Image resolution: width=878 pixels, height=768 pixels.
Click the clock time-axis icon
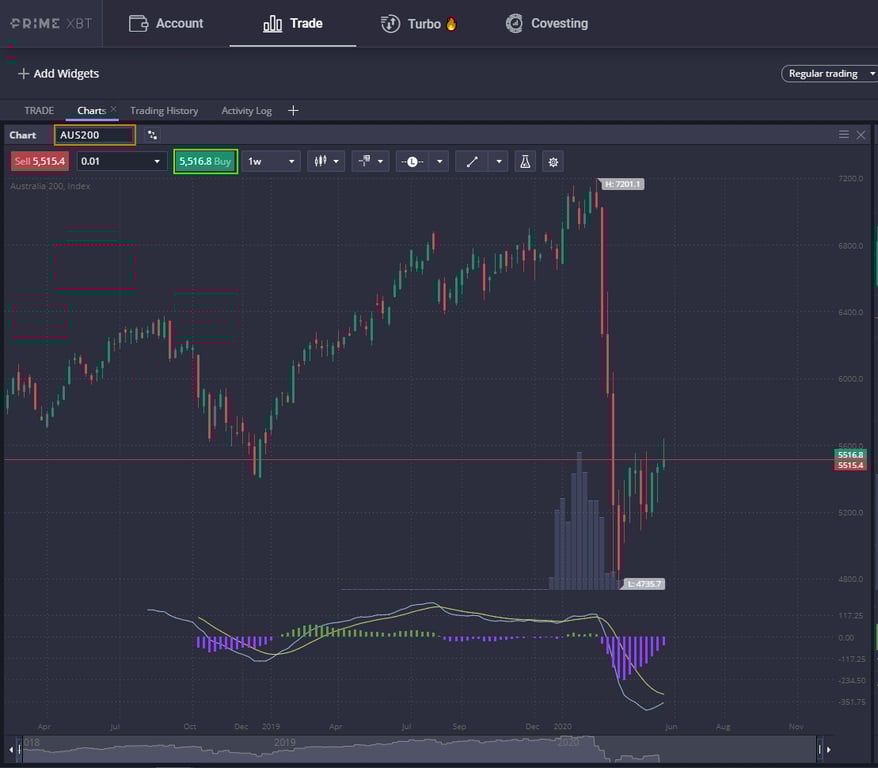coord(410,161)
